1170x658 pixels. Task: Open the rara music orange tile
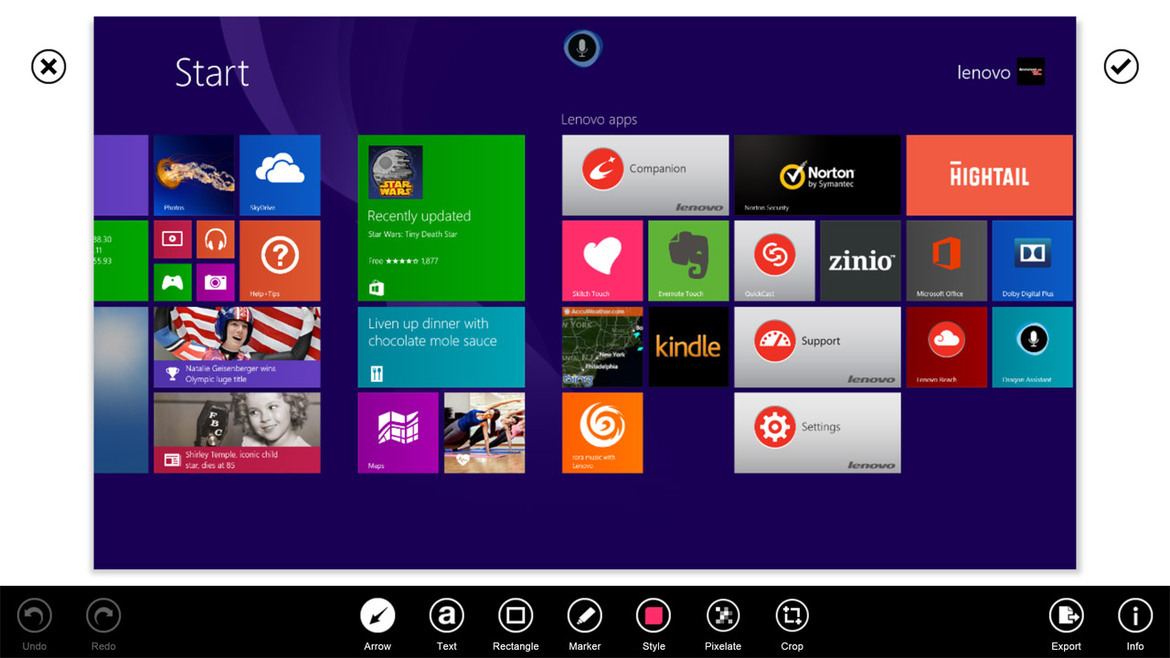click(602, 433)
